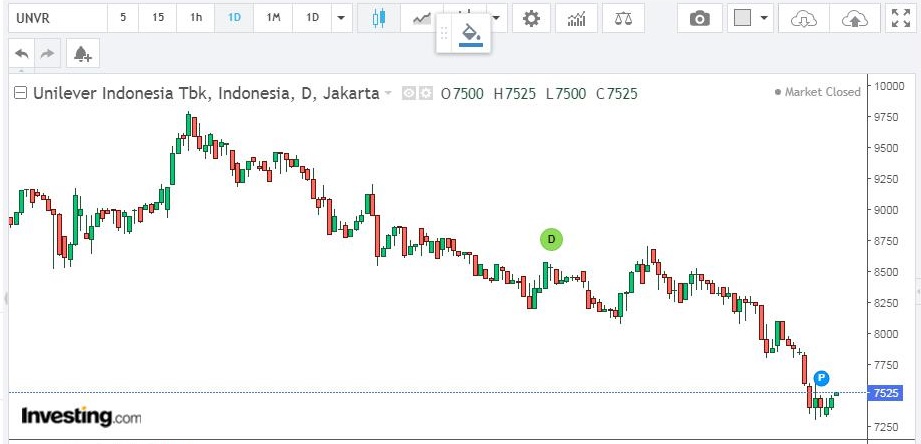
Task: Load chart layout via cloud download icon
Action: point(804,18)
